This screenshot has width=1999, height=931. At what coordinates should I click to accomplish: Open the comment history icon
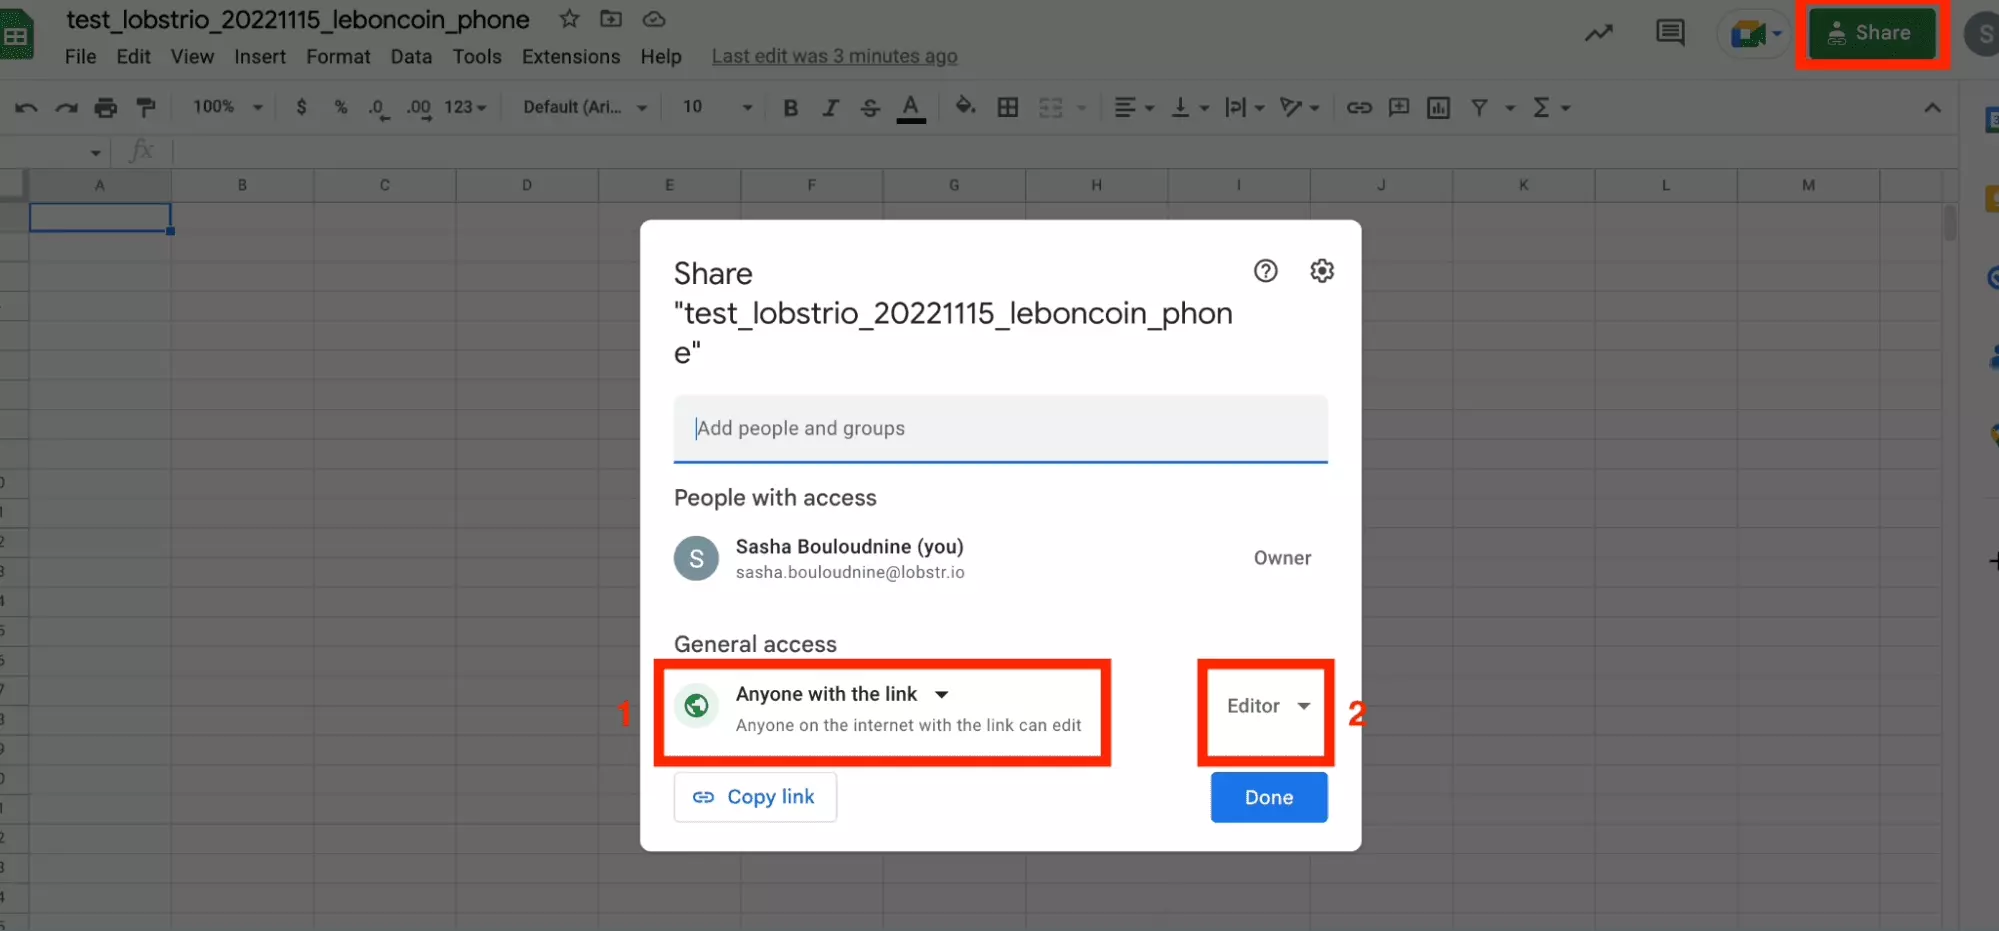pyautogui.click(x=1669, y=33)
